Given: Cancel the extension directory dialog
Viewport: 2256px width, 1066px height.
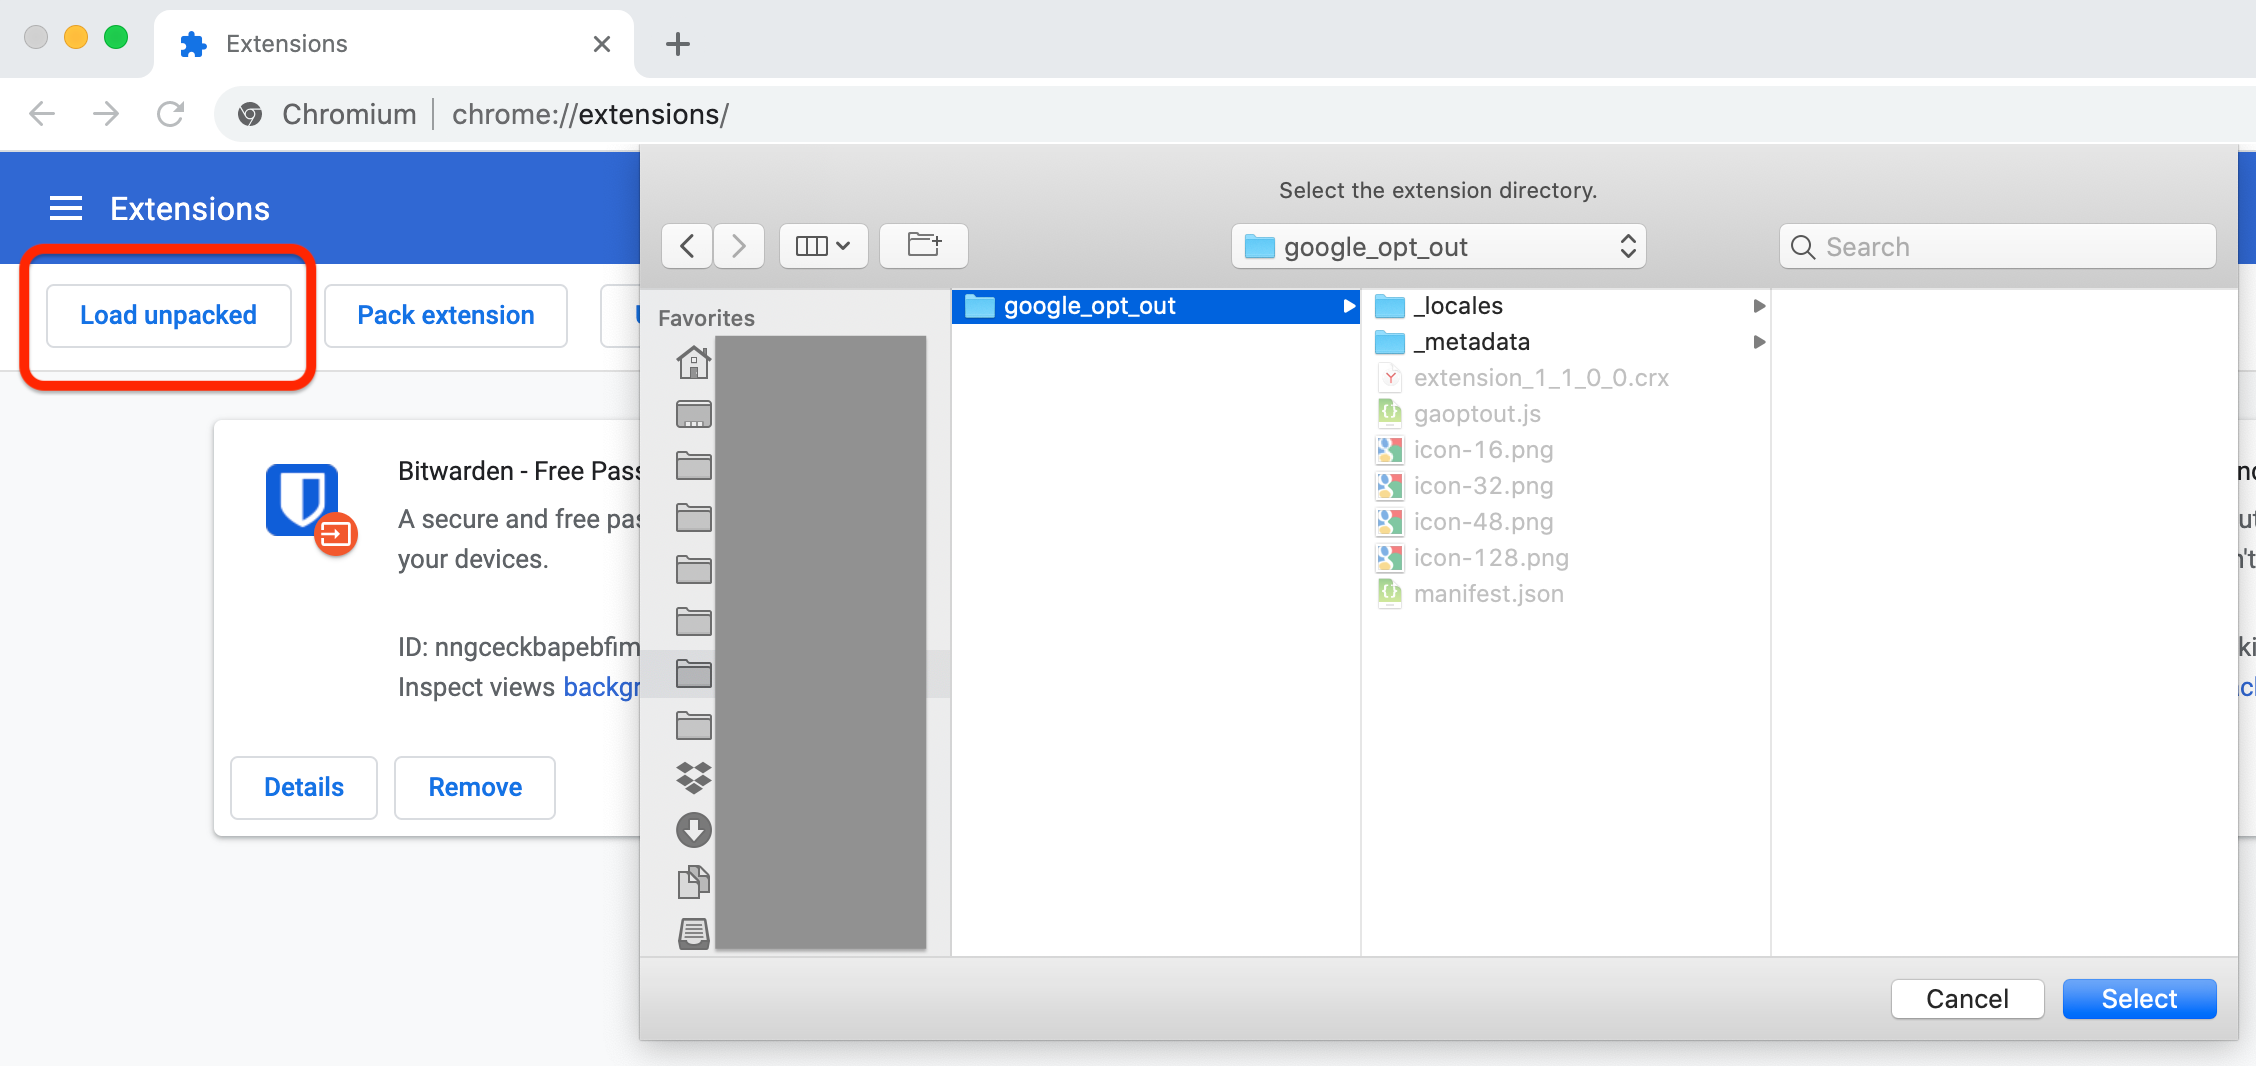Looking at the screenshot, I should pos(1967,999).
